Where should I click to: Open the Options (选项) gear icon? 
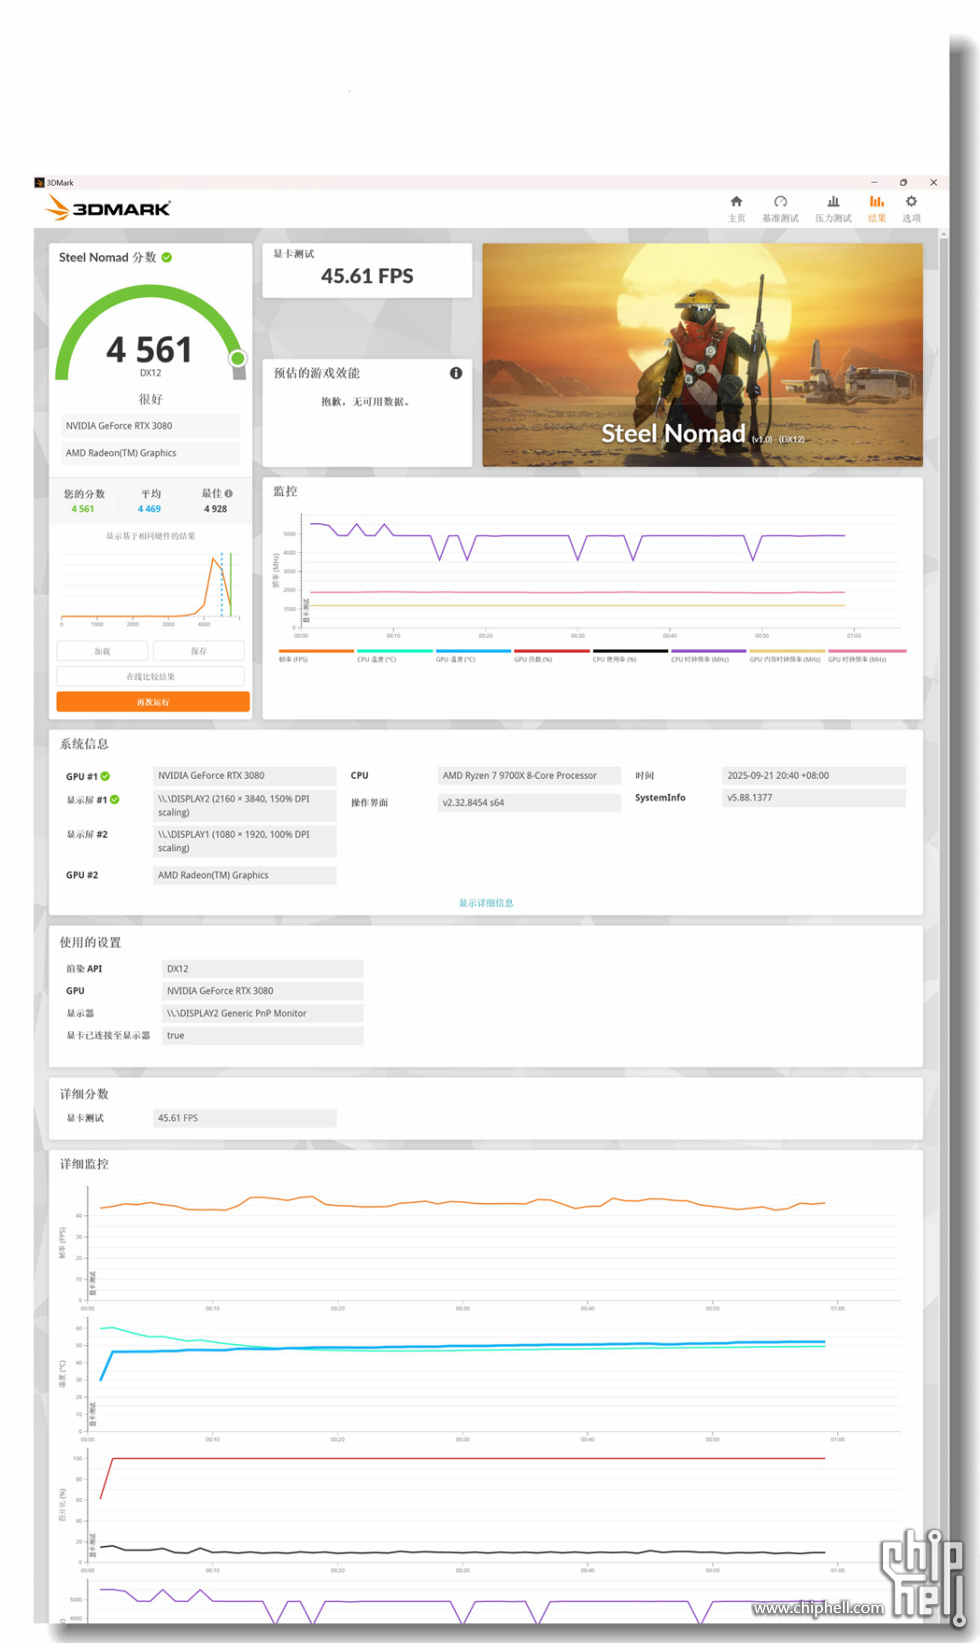[x=911, y=202]
